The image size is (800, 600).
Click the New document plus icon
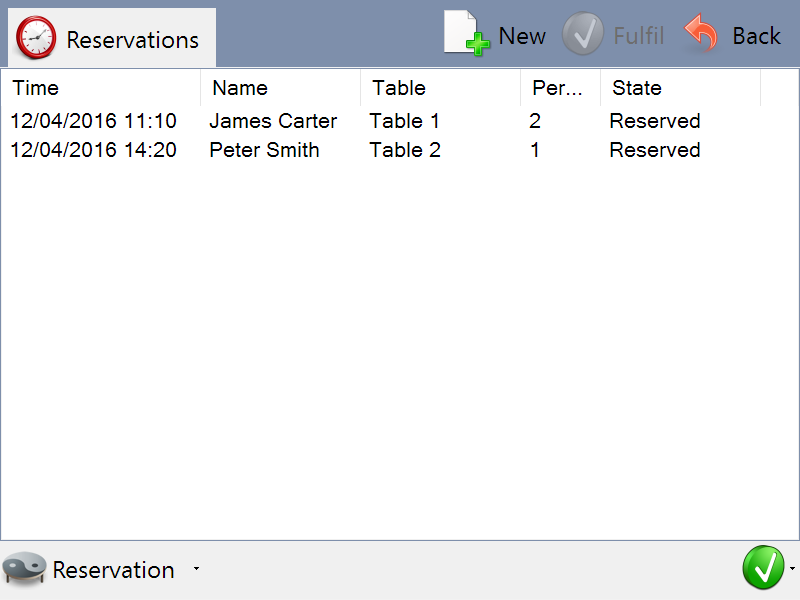[x=466, y=34]
